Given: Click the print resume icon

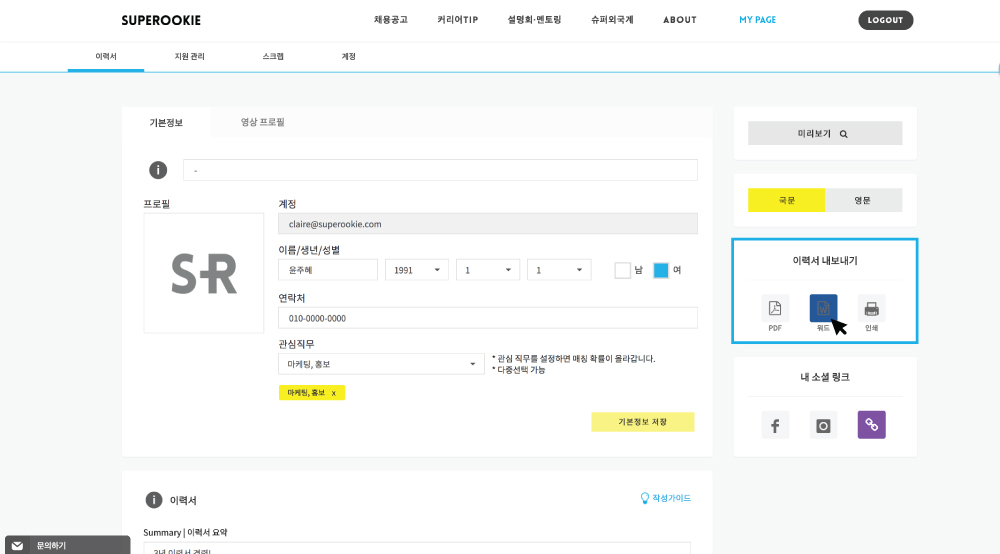Looking at the screenshot, I should pyautogui.click(x=871, y=308).
